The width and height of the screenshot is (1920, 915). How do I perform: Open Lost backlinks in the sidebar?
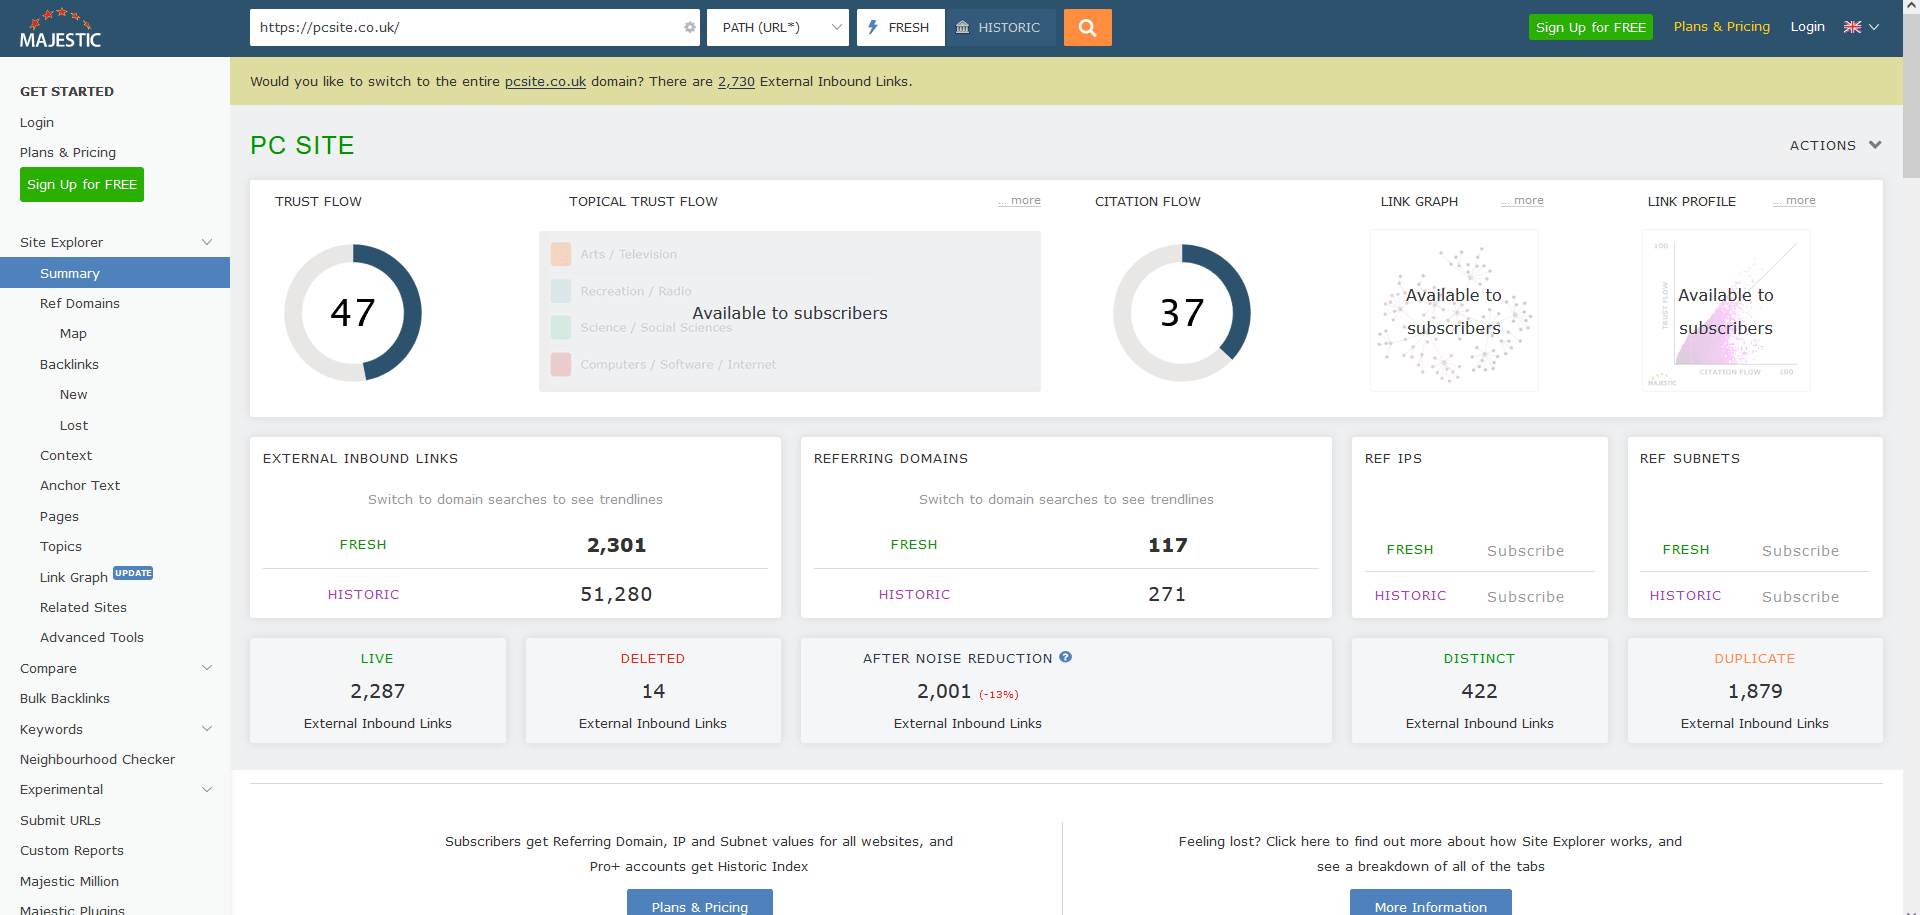coord(74,425)
